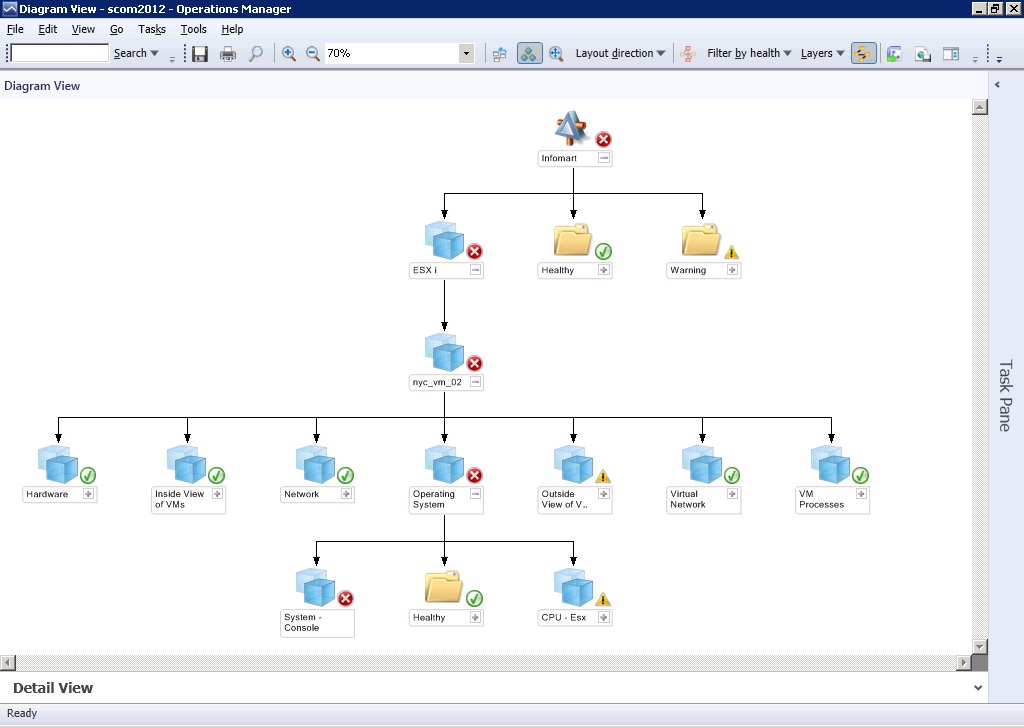Expand the Warning folder node
Viewport: 1024px width, 728px height.
[x=733, y=270]
